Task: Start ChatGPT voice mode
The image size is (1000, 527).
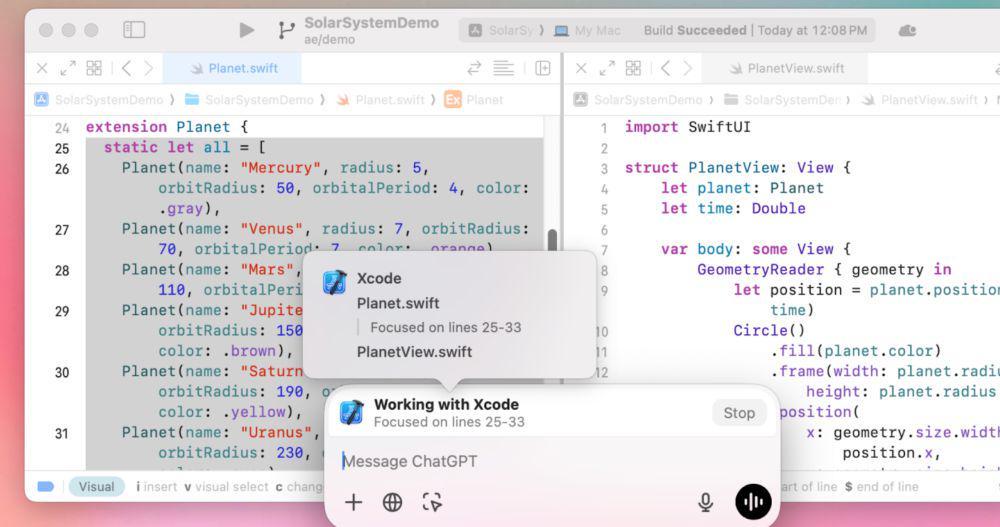Action: 753,502
